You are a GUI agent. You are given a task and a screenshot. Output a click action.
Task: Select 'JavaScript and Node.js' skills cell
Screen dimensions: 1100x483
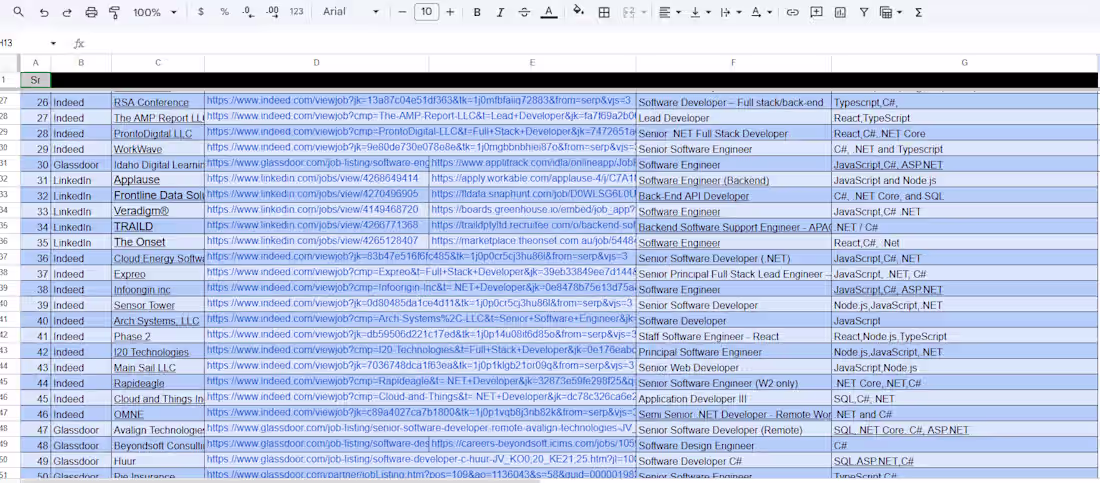(x=965, y=180)
